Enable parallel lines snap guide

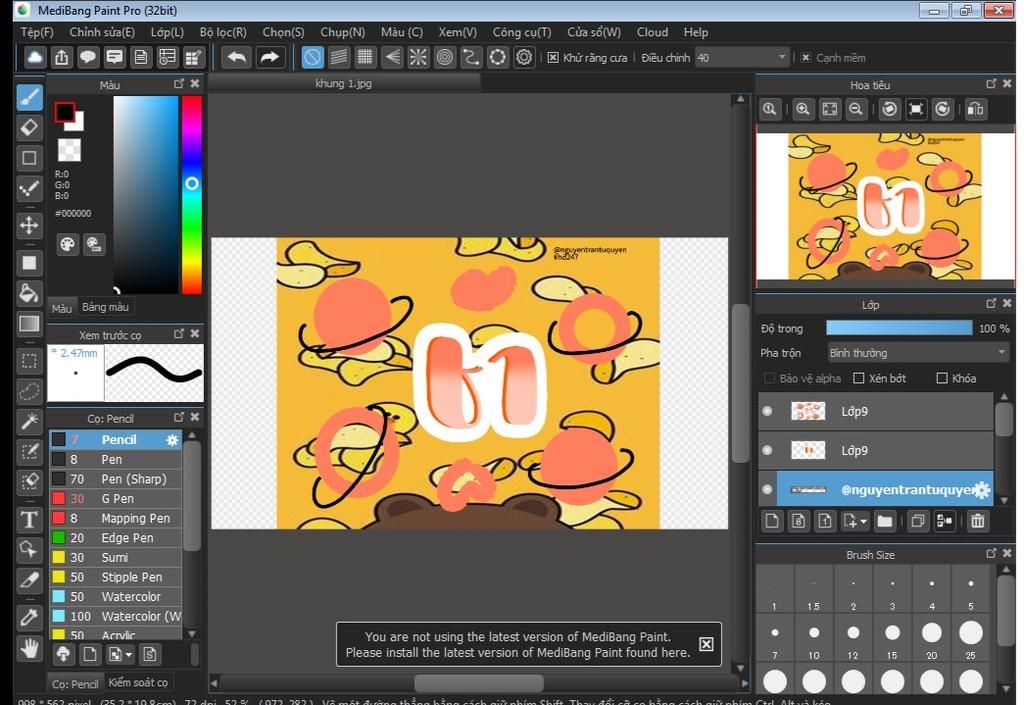[339, 57]
